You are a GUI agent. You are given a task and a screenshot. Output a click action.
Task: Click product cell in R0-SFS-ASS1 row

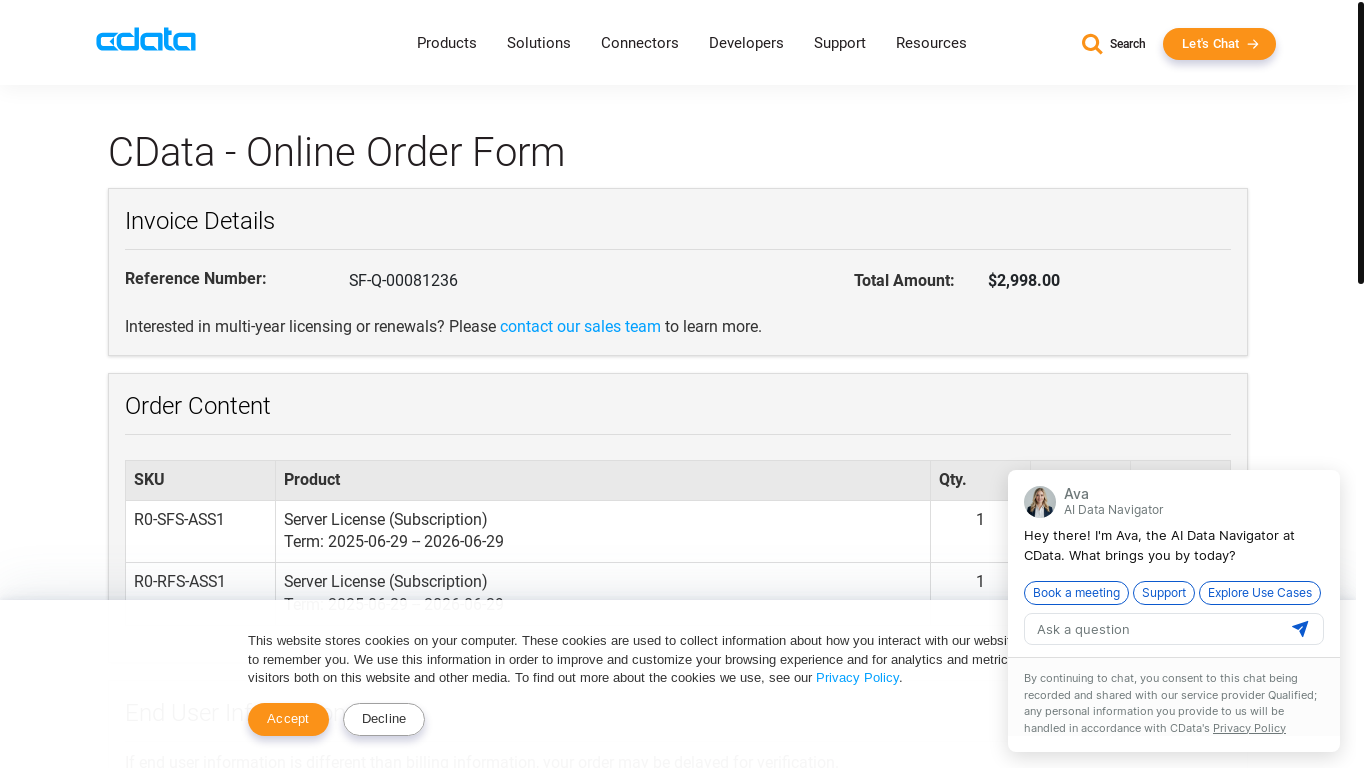tap(603, 531)
